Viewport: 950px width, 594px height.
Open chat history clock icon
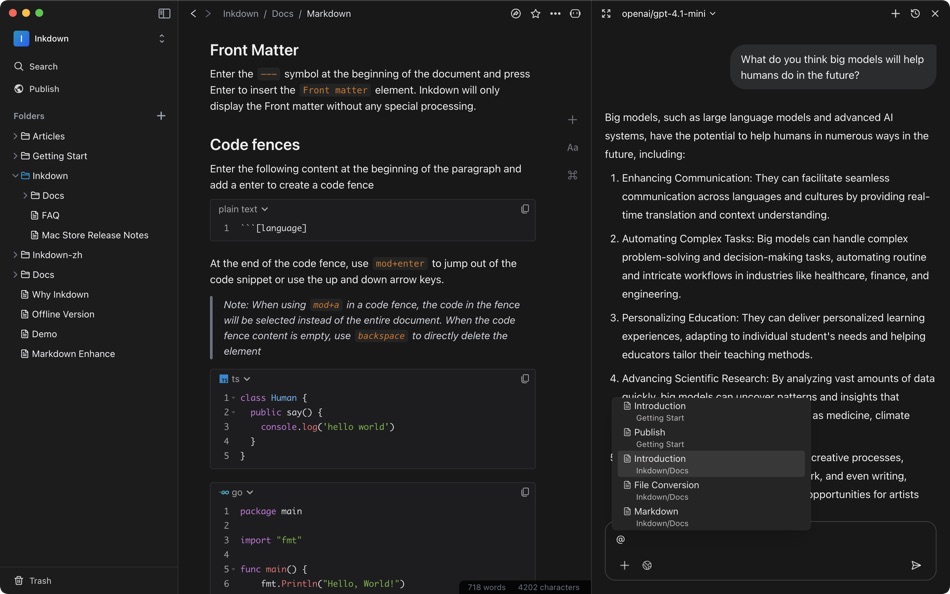click(x=915, y=13)
